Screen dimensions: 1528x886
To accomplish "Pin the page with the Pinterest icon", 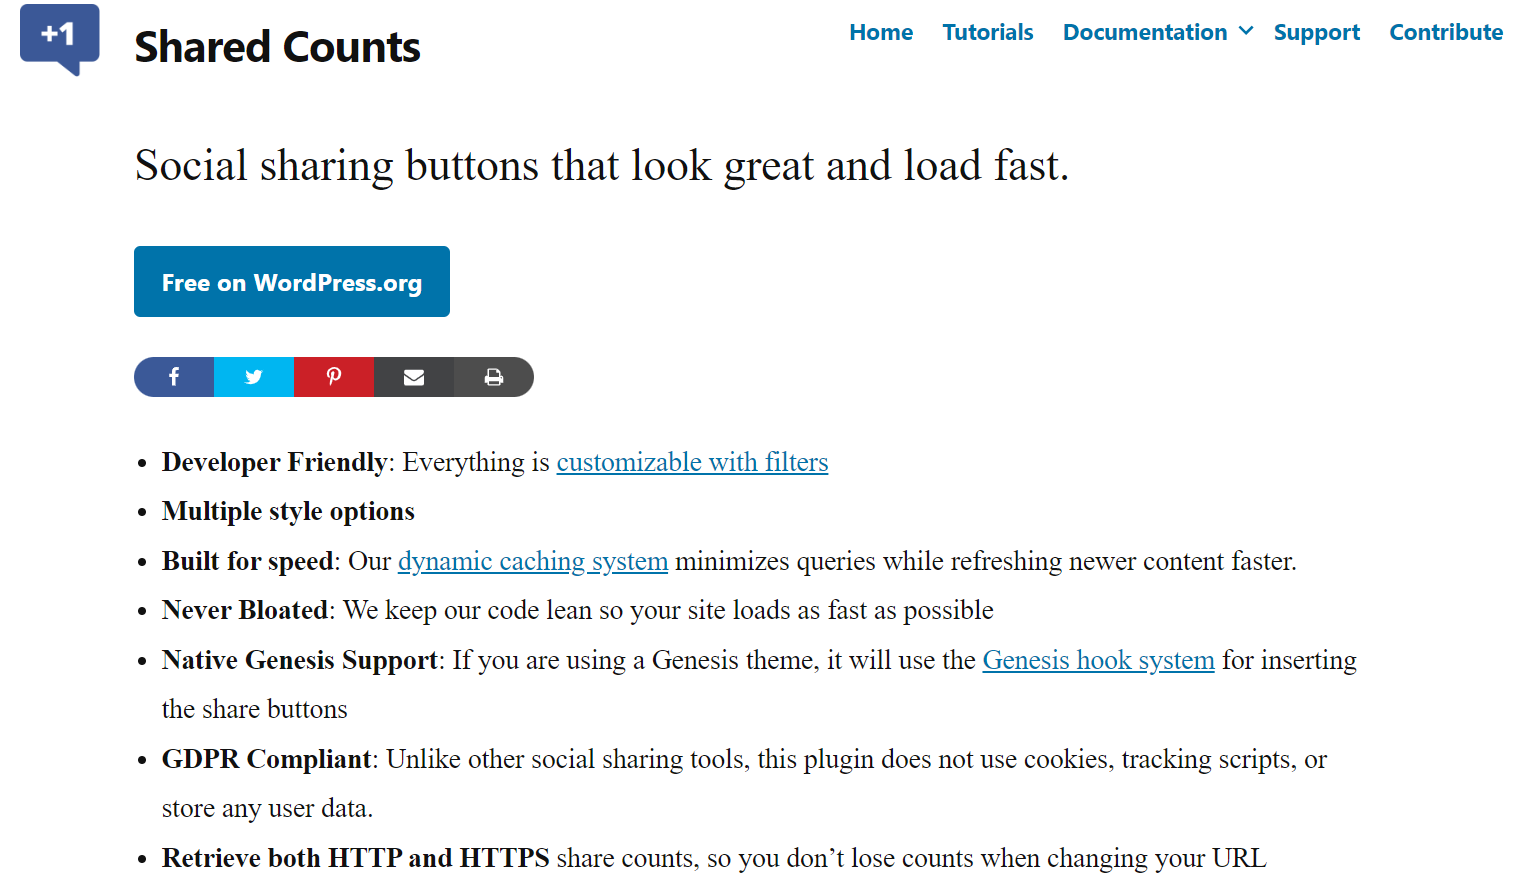I will coord(334,377).
